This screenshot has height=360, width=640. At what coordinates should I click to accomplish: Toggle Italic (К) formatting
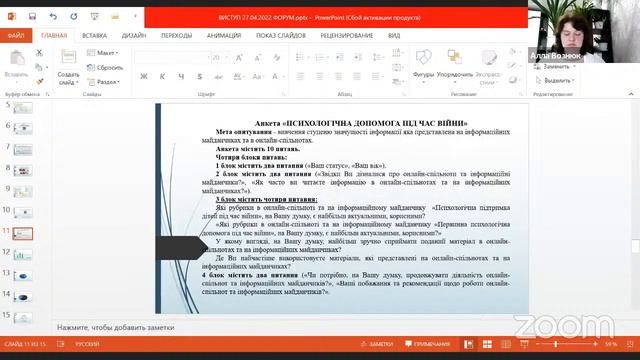162,76
